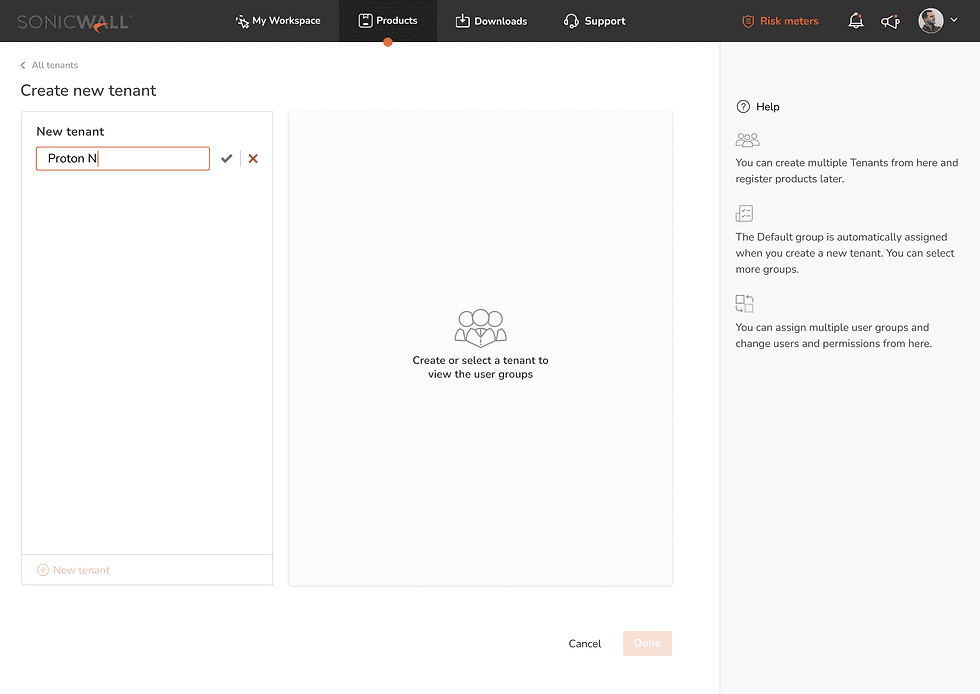Open My Workspace menu
This screenshot has width=980, height=694.
[278, 21]
